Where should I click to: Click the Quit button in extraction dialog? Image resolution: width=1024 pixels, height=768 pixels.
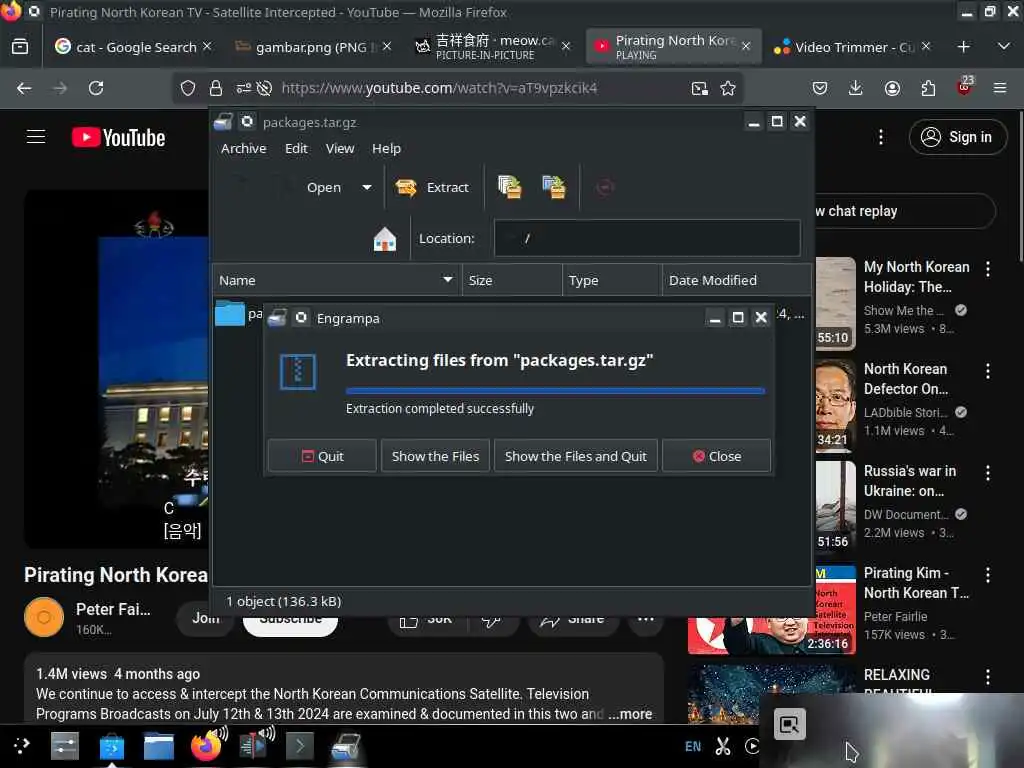point(322,456)
